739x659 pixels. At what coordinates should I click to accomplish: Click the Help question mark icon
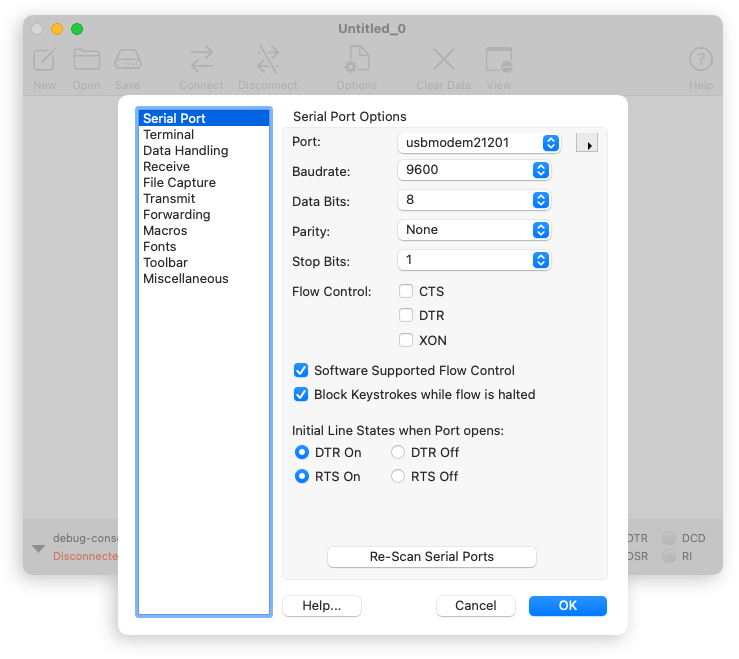point(701,60)
